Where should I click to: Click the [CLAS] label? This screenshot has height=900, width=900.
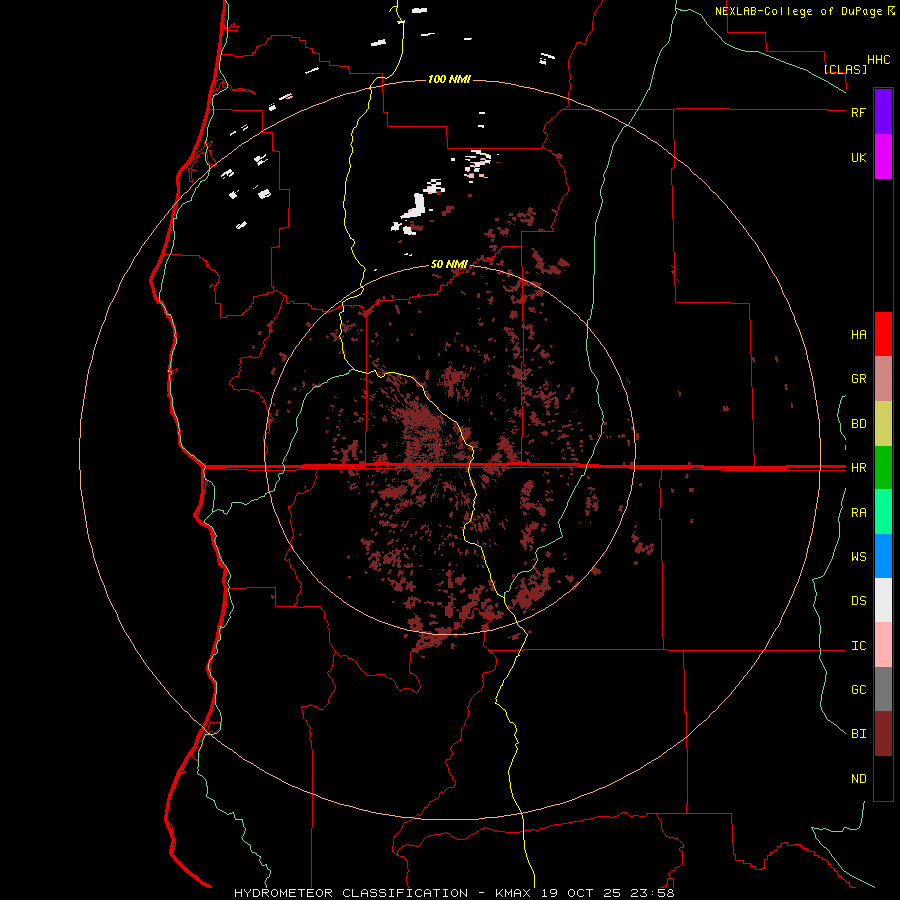pyautogui.click(x=845, y=69)
